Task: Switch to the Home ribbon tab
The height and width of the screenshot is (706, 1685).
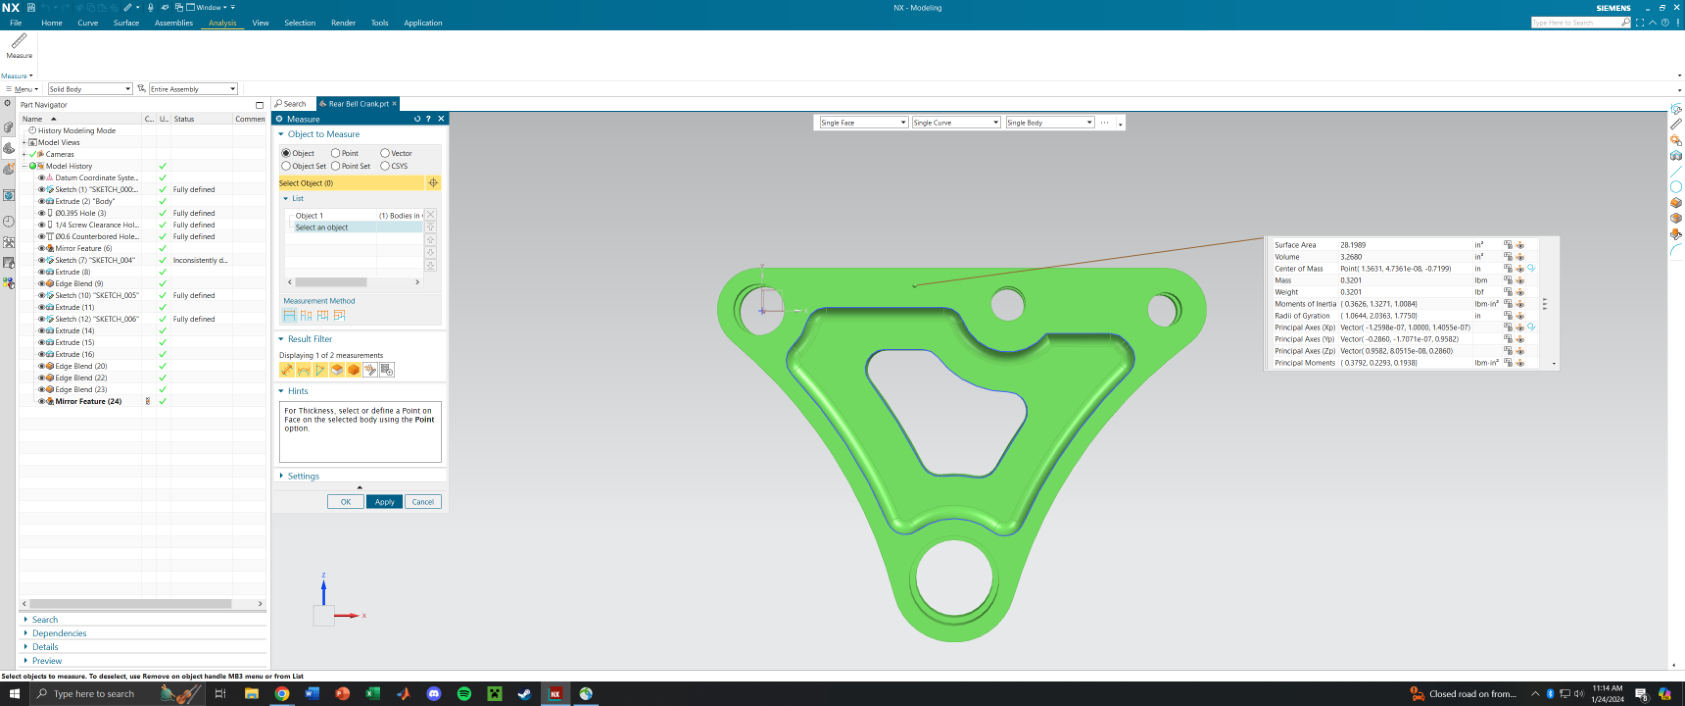Action: coord(52,23)
